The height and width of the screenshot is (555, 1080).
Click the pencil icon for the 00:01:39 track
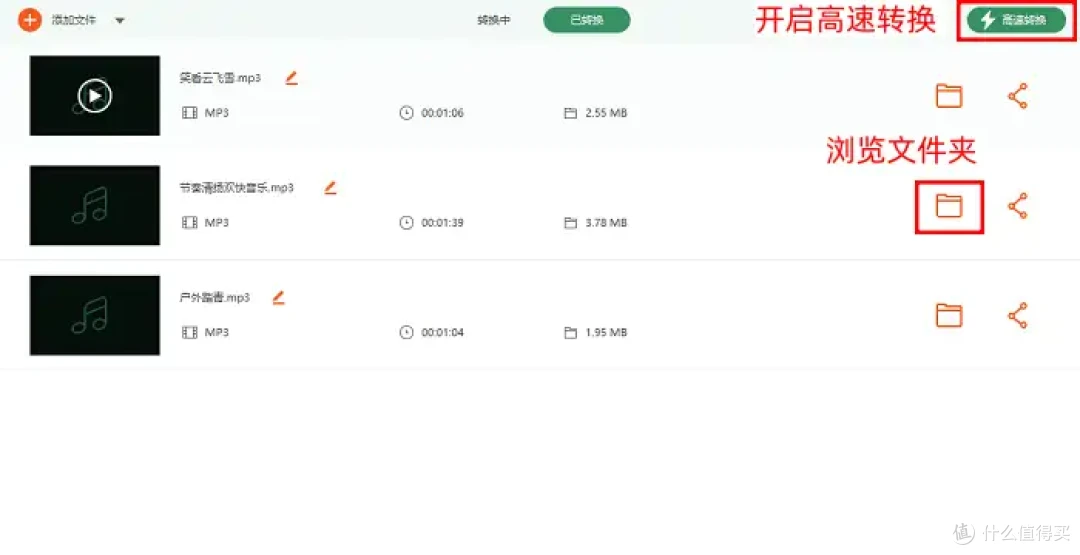(x=331, y=187)
